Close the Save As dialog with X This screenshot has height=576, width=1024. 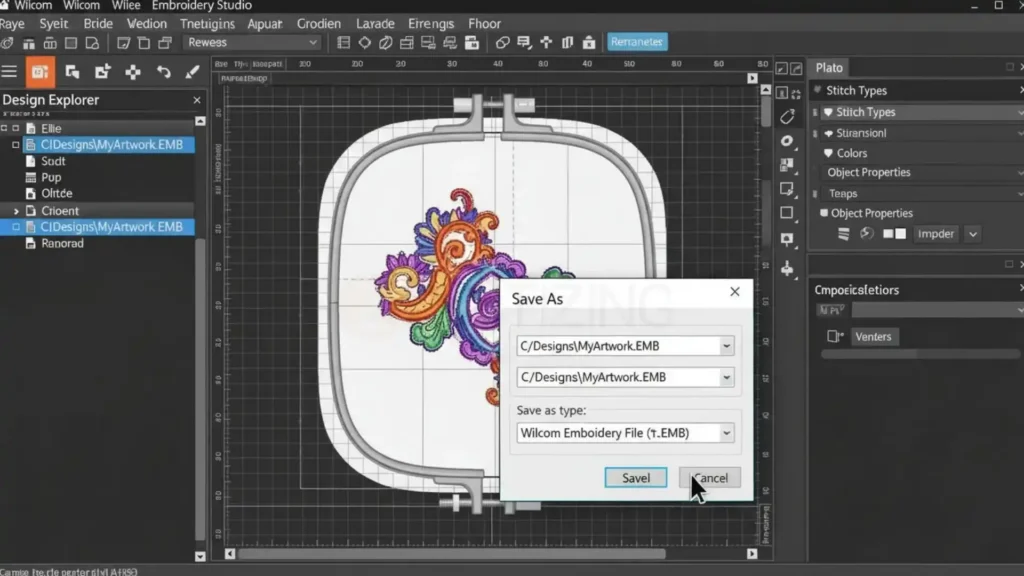coord(735,292)
